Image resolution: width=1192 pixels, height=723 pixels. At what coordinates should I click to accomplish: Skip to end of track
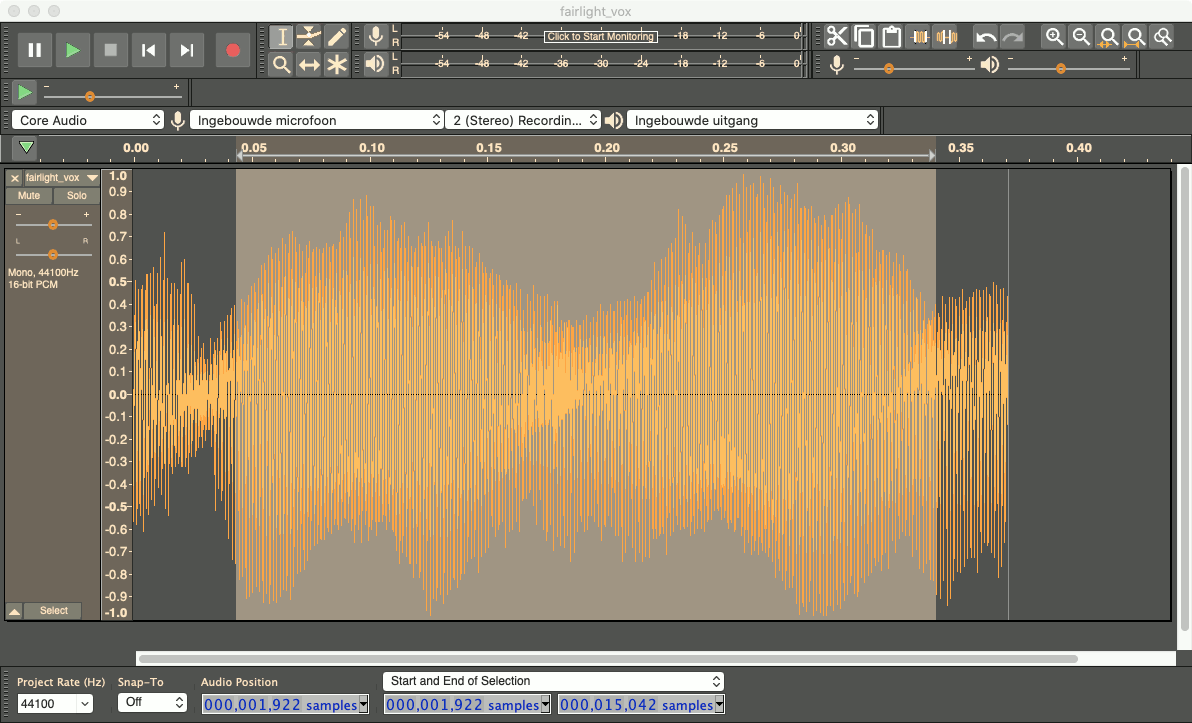pos(186,50)
